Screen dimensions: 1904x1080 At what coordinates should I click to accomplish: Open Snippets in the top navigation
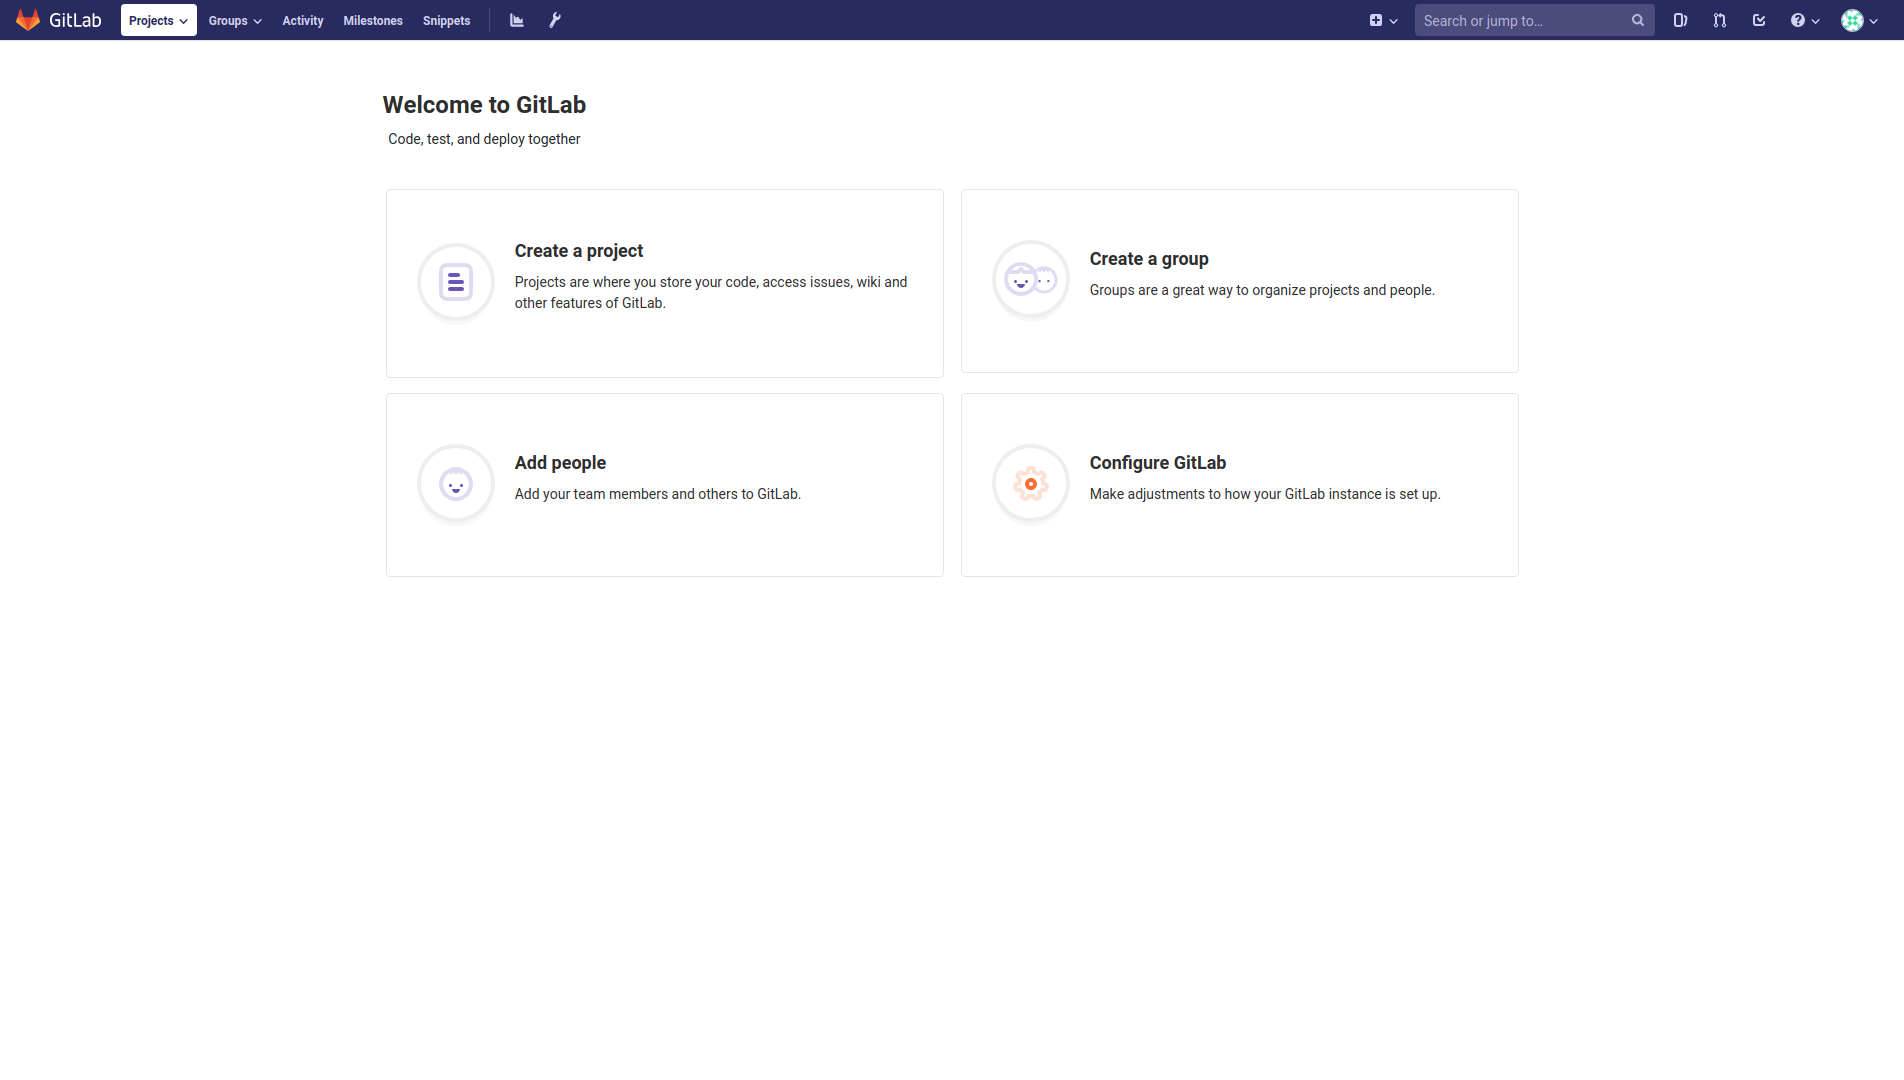tap(446, 20)
